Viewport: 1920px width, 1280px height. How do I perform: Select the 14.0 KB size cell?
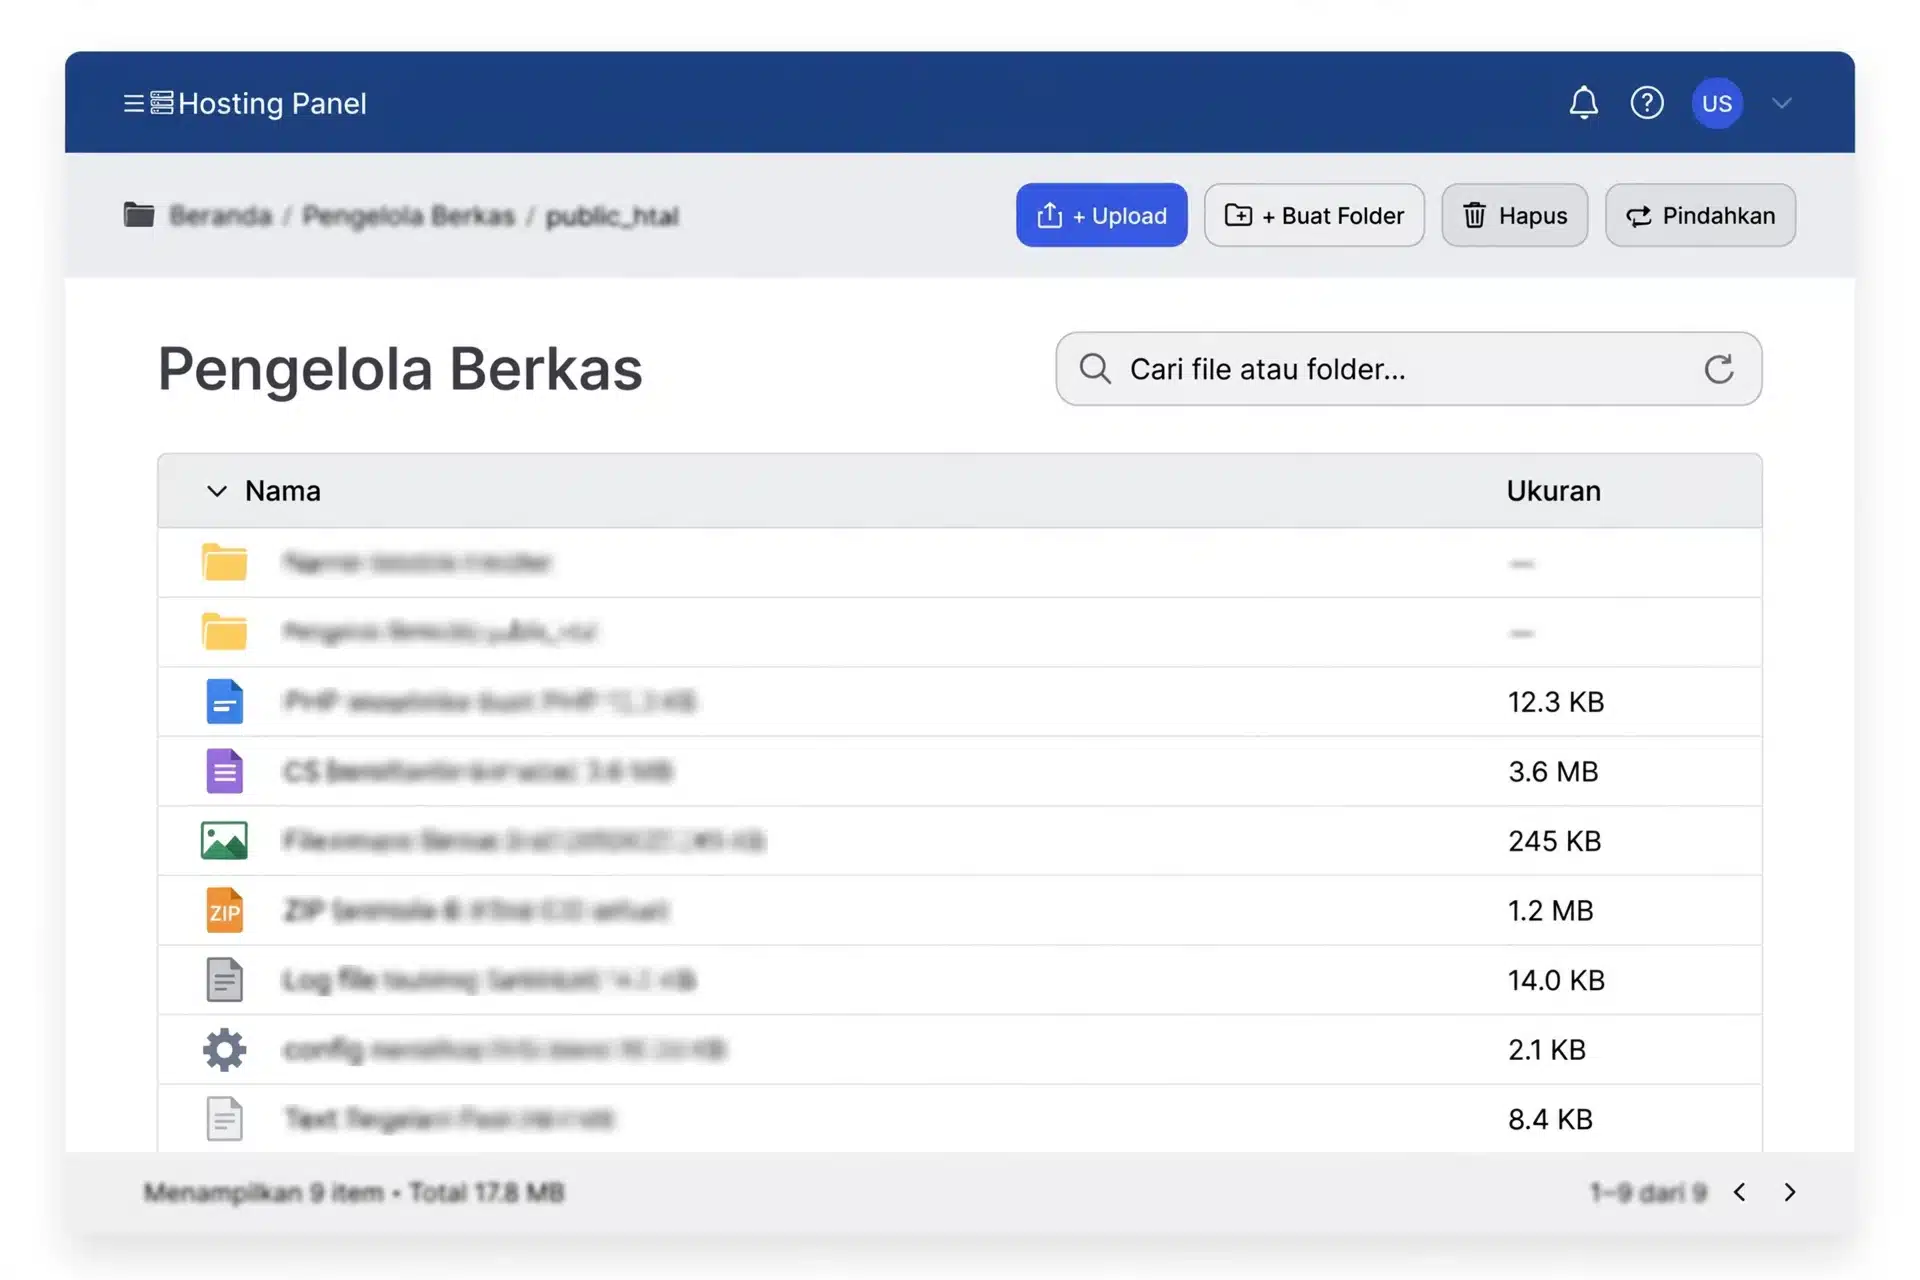(1556, 980)
